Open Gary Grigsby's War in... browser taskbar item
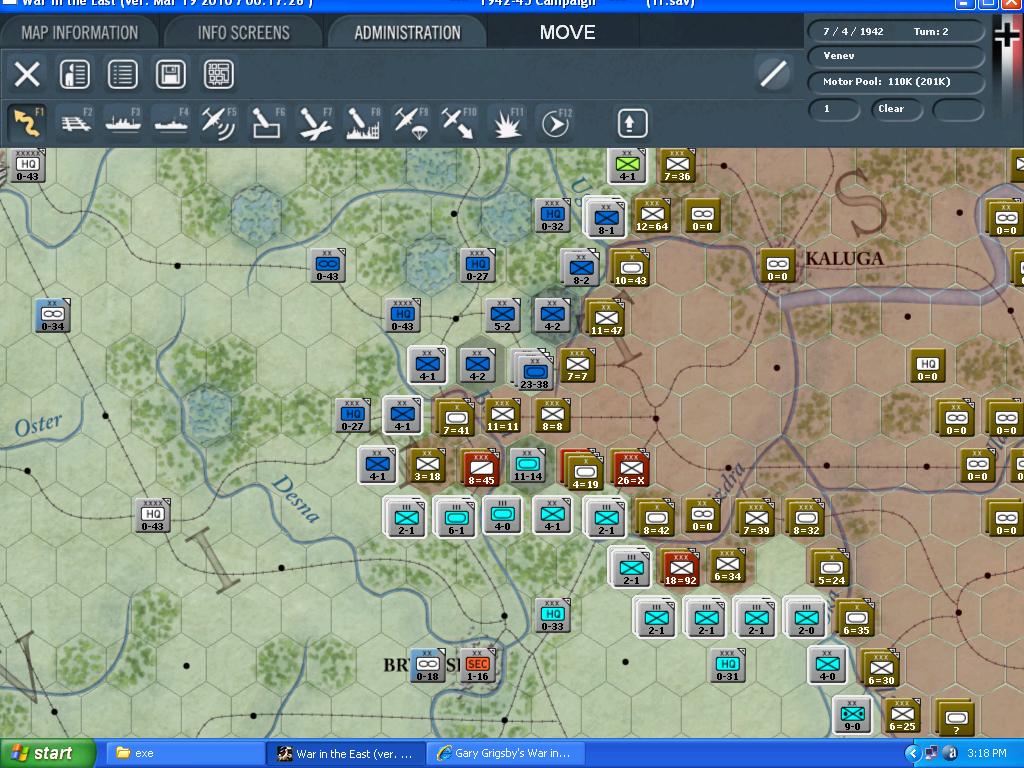The width and height of the screenshot is (1024, 768). (506, 754)
